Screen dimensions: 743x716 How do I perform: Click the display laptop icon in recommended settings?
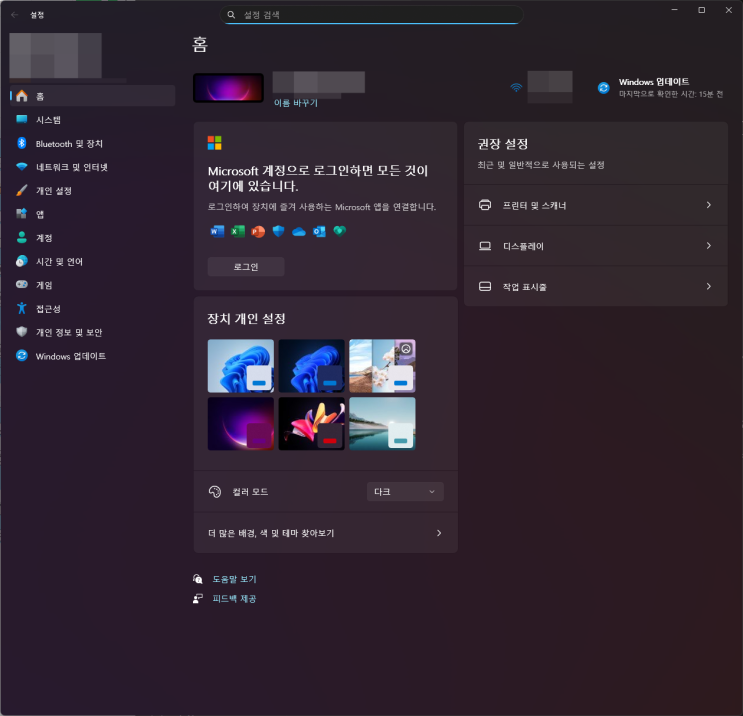coord(485,246)
